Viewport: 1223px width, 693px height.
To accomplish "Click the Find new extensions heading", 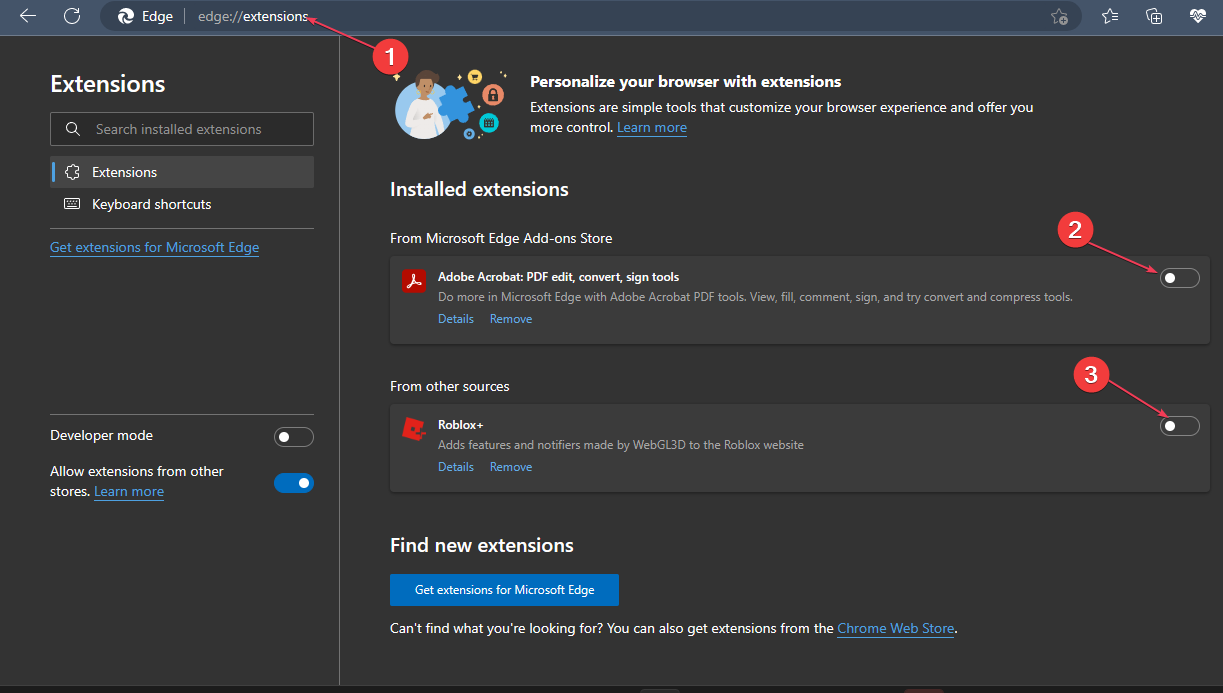I will [x=482, y=545].
